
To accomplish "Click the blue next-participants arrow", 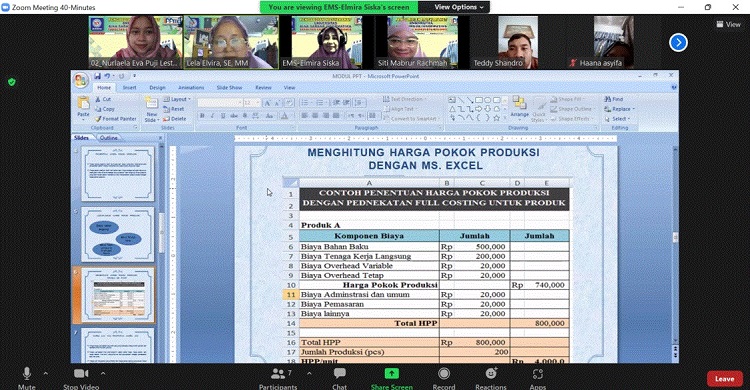I will pyautogui.click(x=678, y=43).
